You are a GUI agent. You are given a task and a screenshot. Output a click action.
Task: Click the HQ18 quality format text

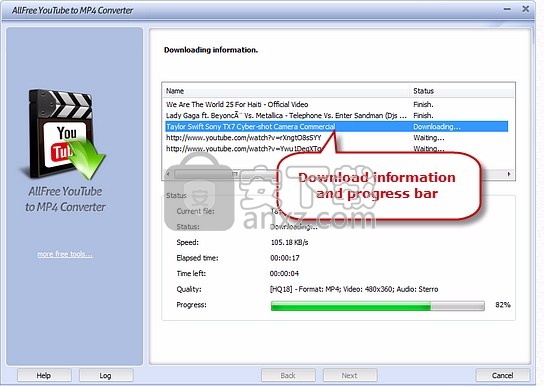pos(354,289)
